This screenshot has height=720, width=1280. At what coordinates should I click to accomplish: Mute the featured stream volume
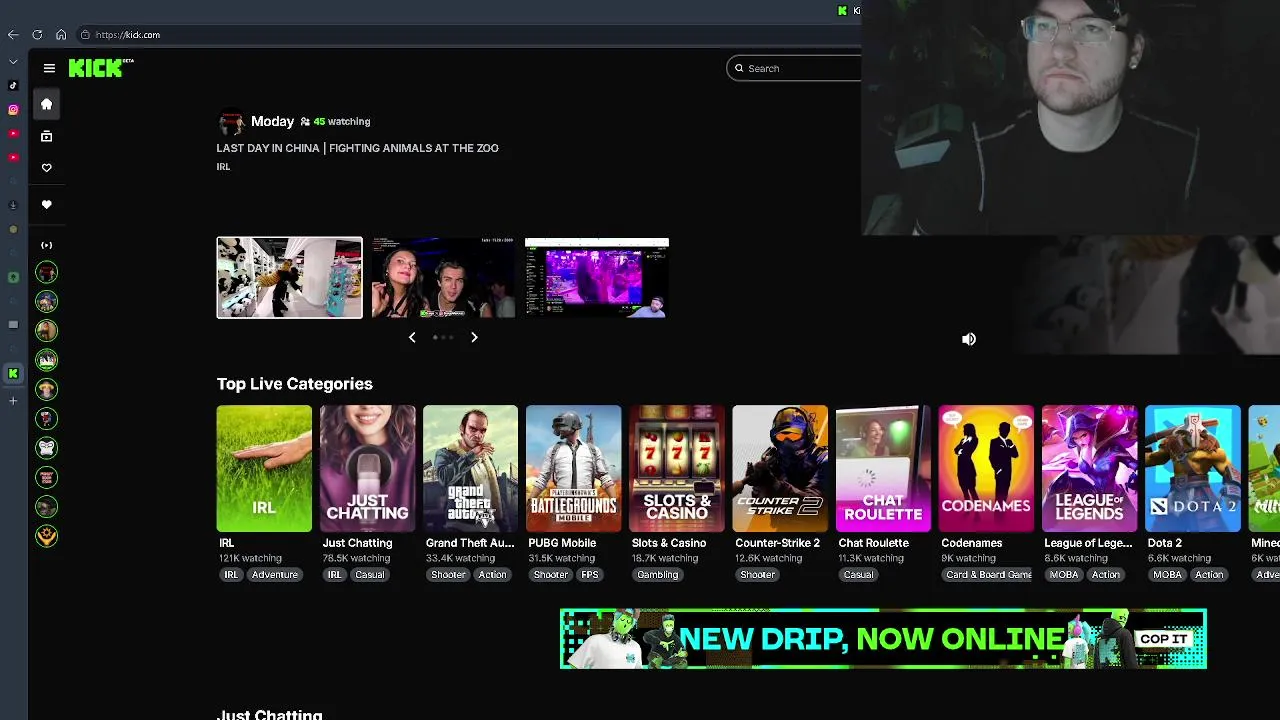click(968, 339)
